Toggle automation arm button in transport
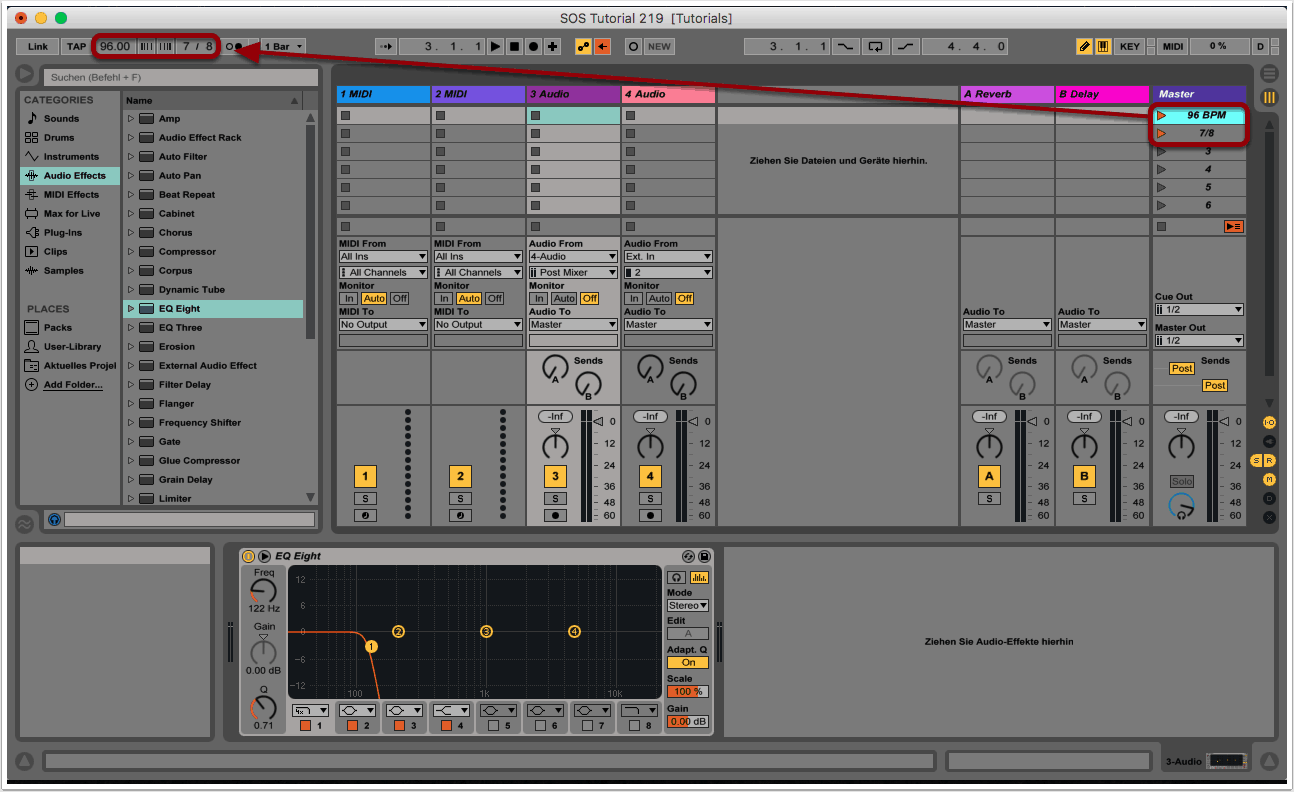The height and width of the screenshot is (792, 1294). pos(582,47)
